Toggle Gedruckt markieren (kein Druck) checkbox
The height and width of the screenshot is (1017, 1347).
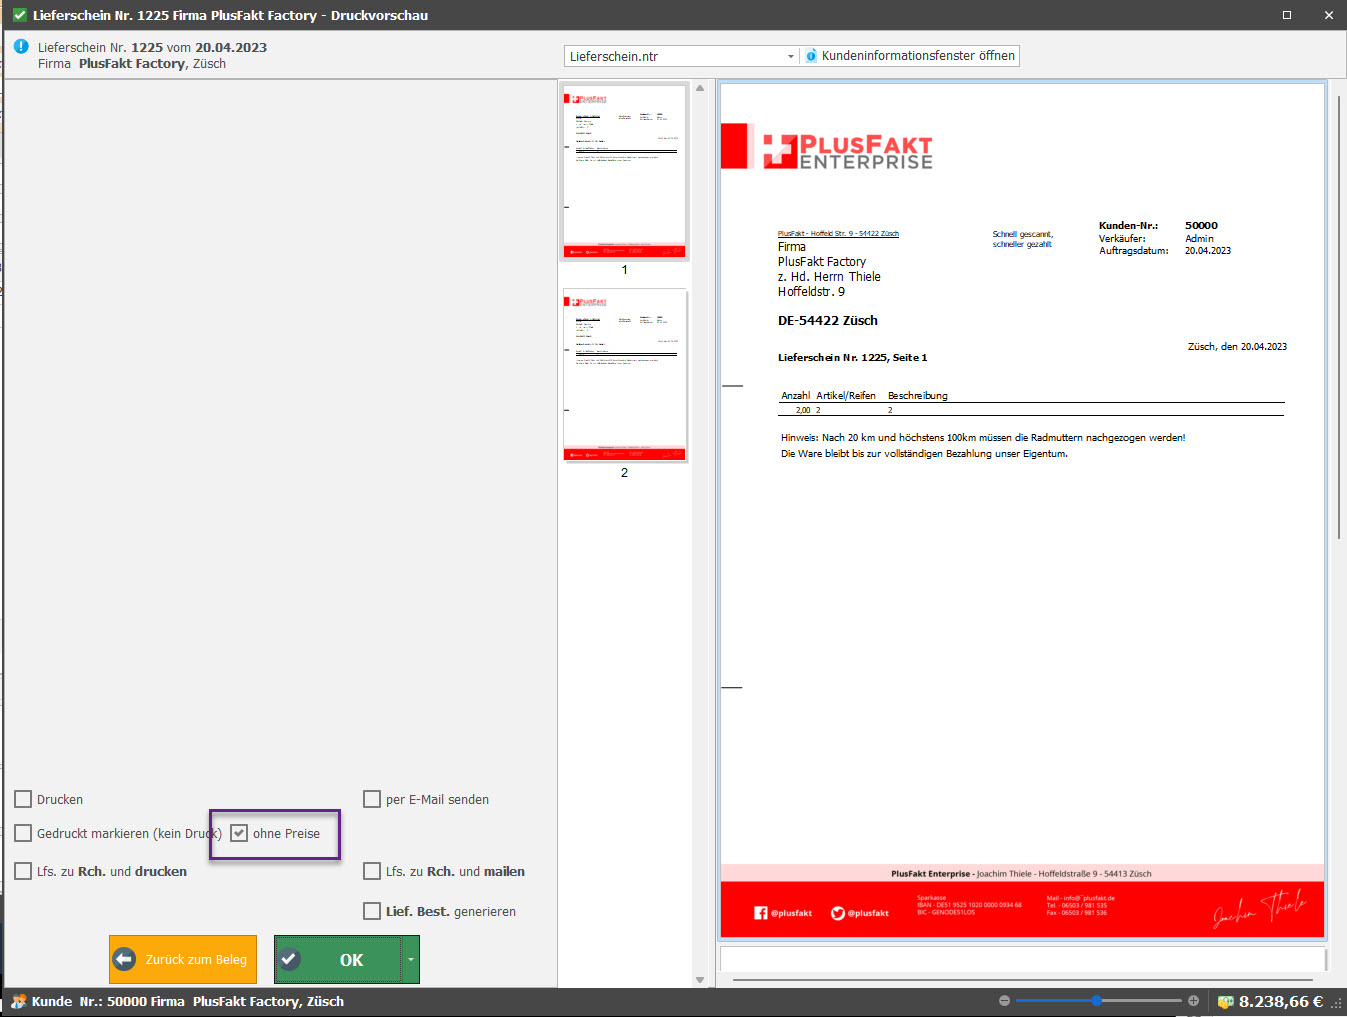coord(23,833)
